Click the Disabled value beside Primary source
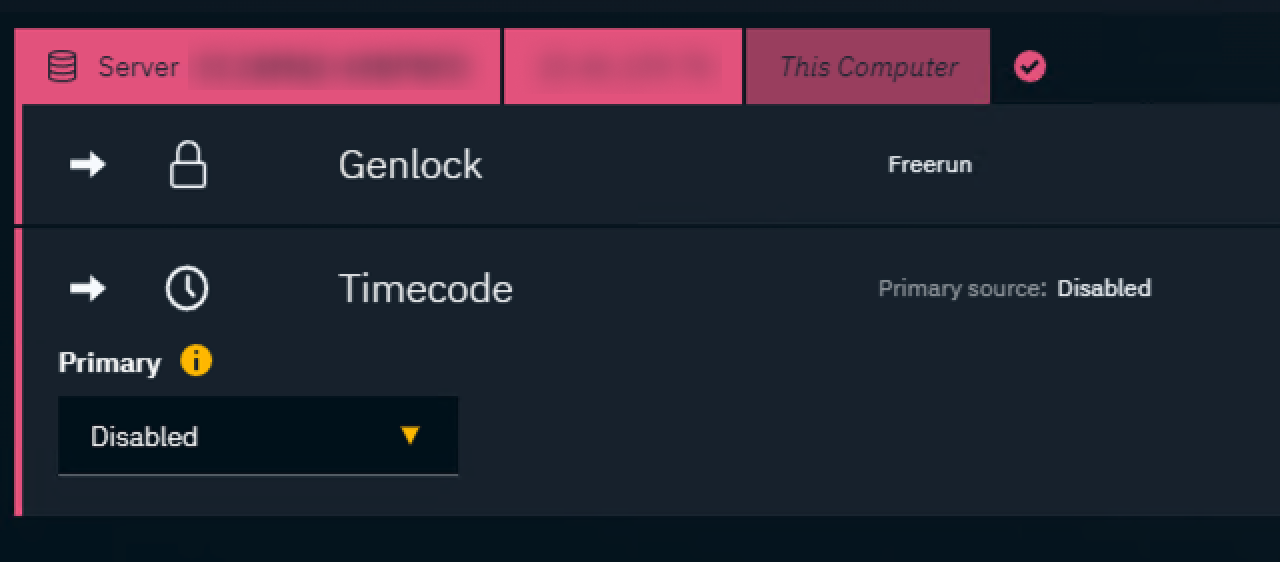Image resolution: width=1280 pixels, height=562 pixels. click(1104, 289)
